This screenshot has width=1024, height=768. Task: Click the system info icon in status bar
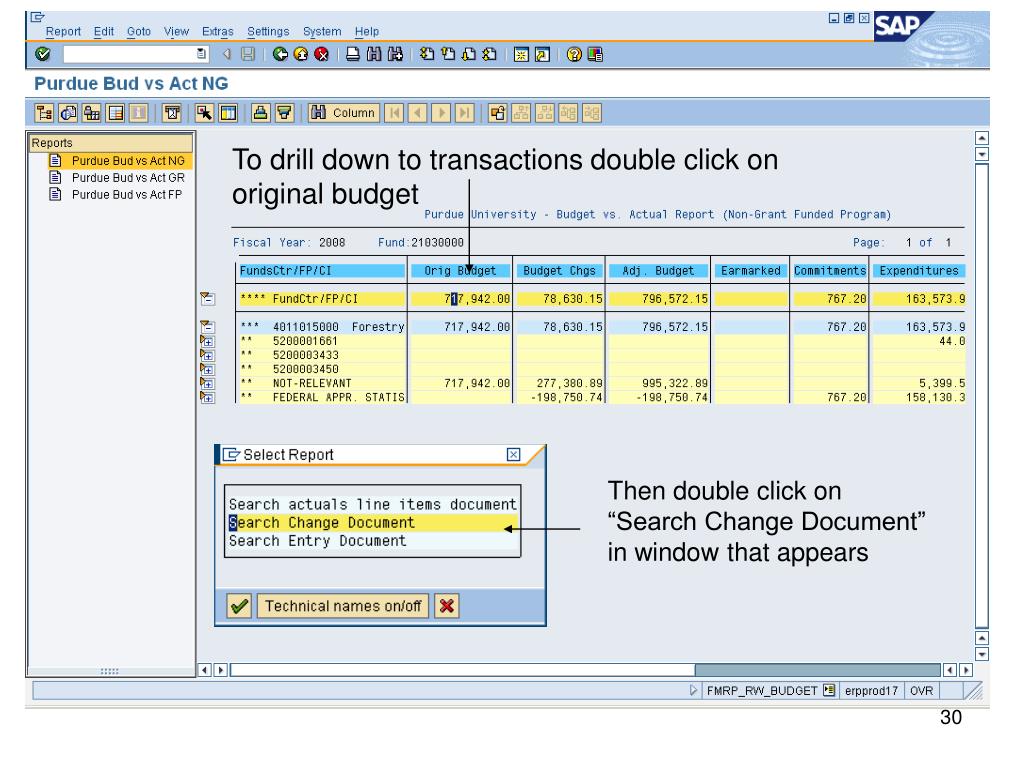(x=829, y=690)
